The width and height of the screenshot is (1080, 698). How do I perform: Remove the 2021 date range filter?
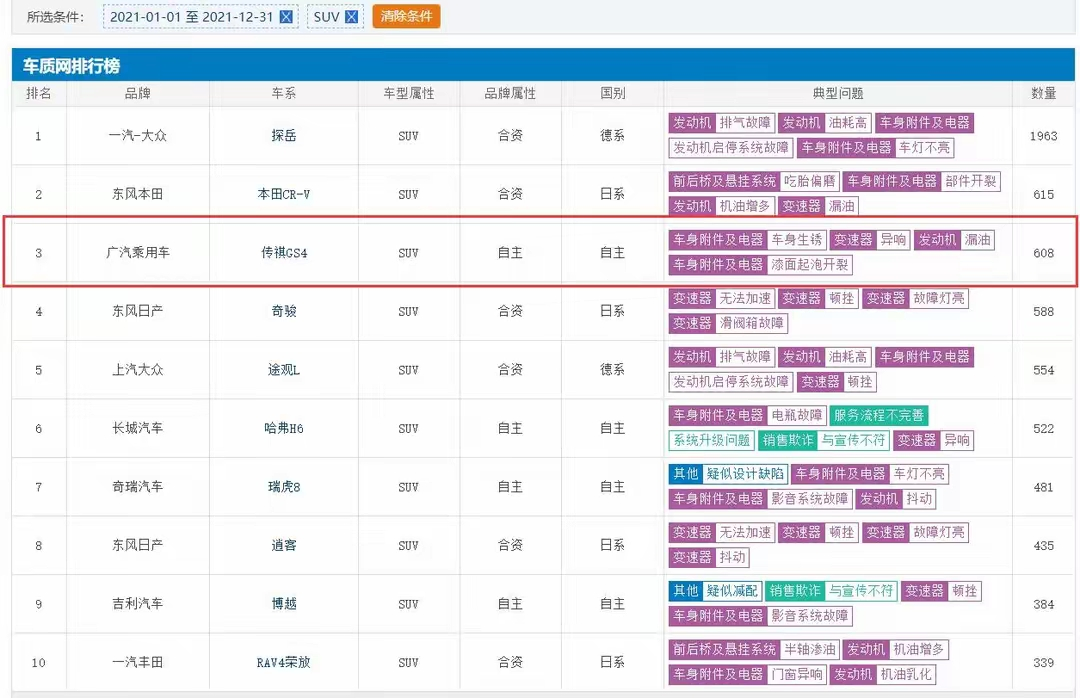point(286,17)
